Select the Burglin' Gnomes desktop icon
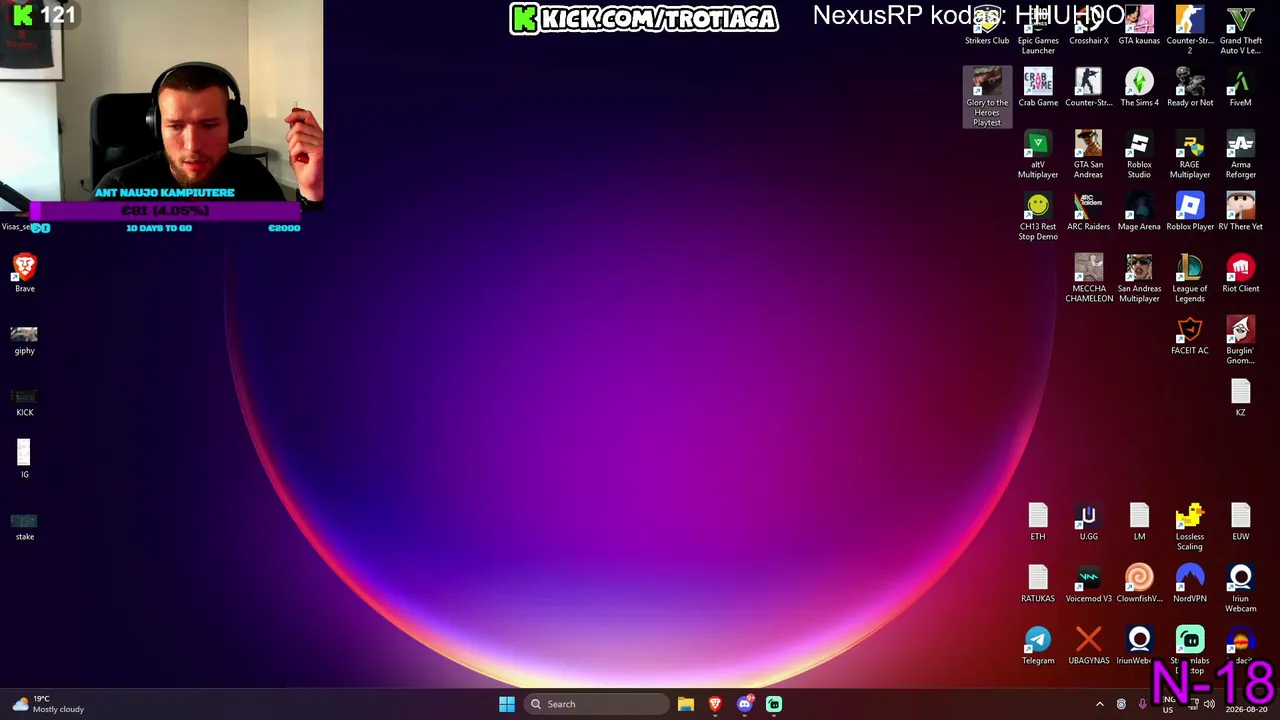Screen dimensions: 1280x720 (1241, 341)
